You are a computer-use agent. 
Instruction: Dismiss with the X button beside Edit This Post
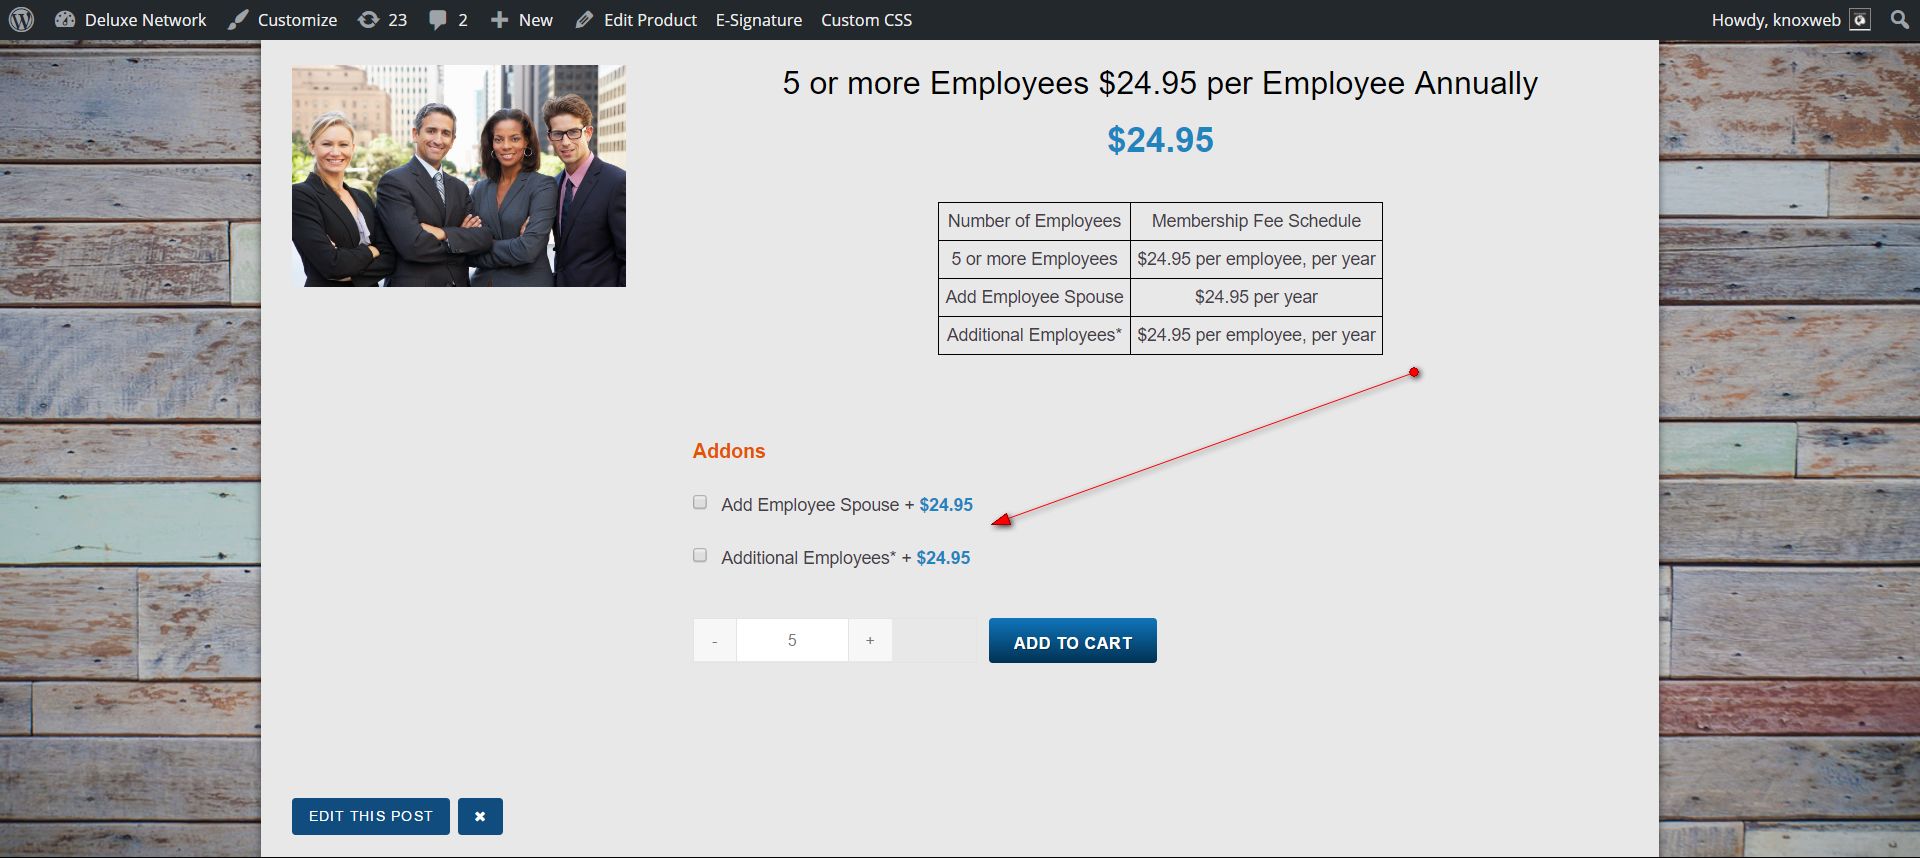tap(480, 816)
